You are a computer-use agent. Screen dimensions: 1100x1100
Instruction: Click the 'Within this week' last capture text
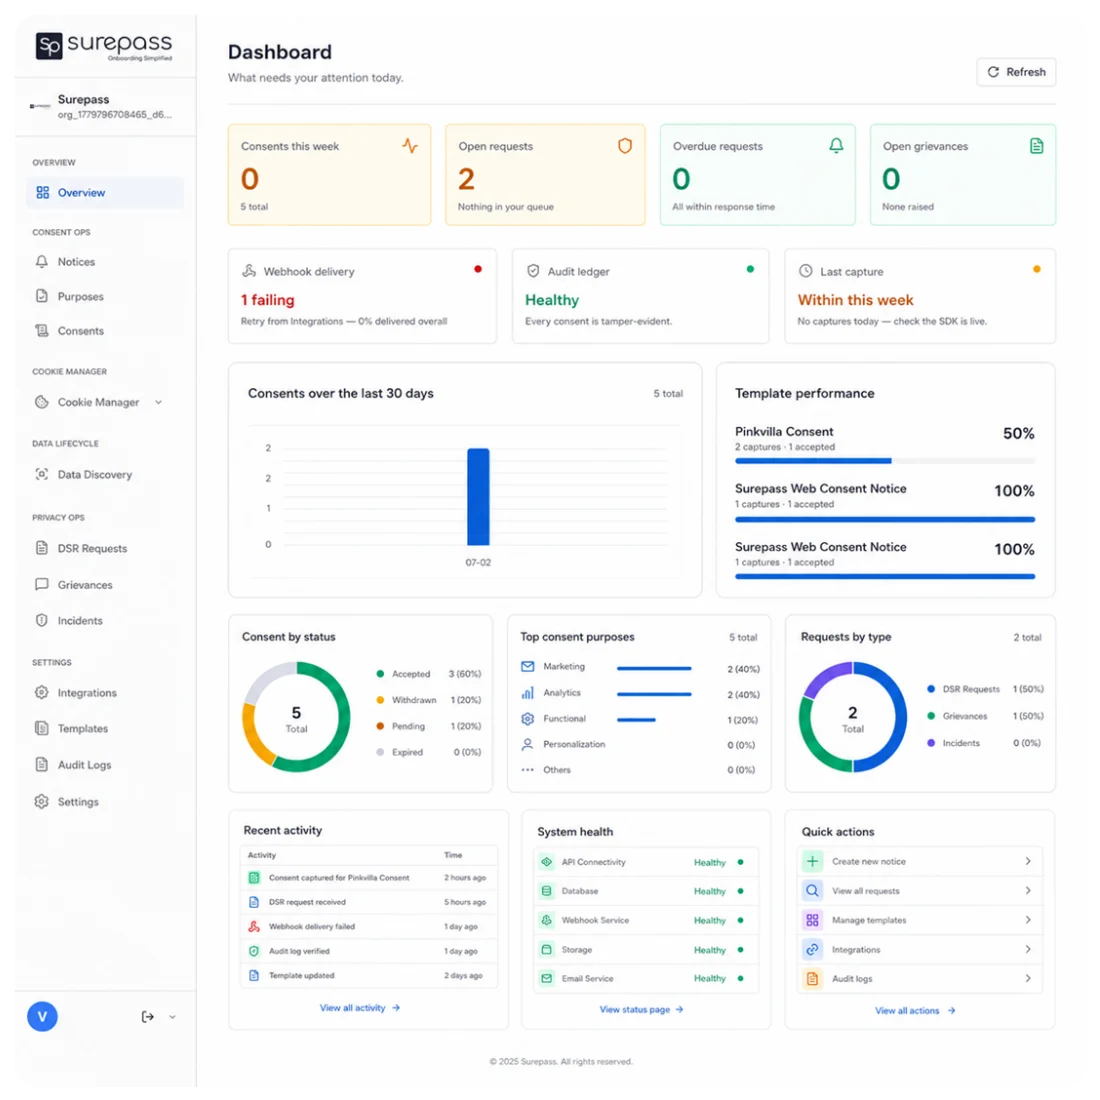tap(855, 300)
